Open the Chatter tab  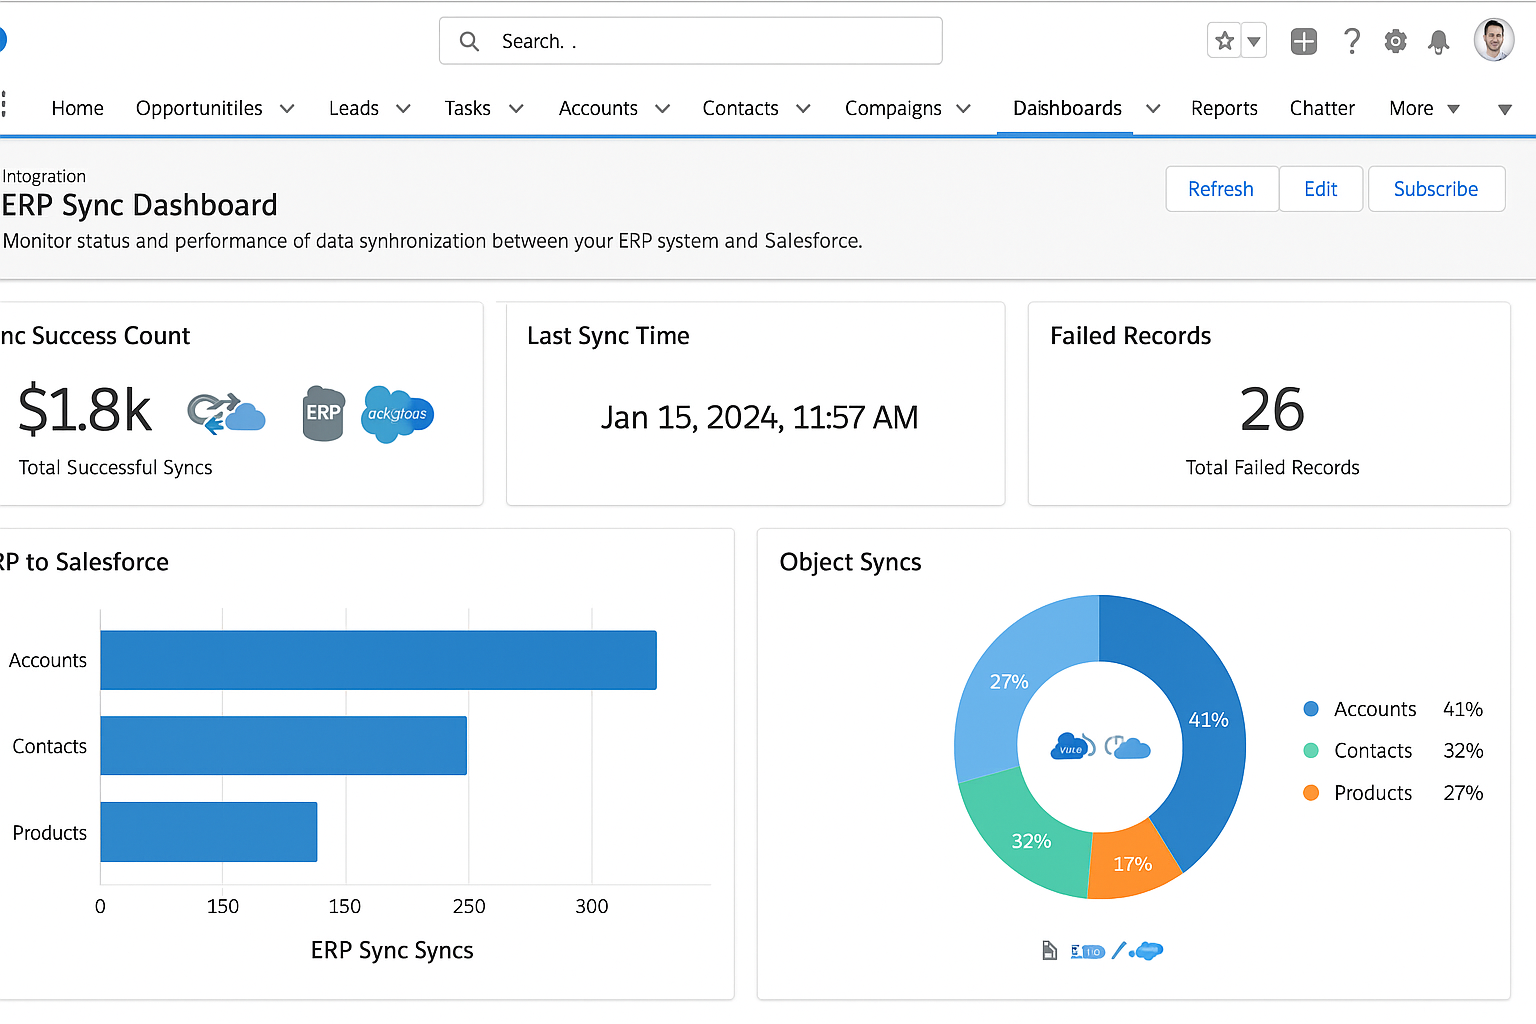[1322, 108]
